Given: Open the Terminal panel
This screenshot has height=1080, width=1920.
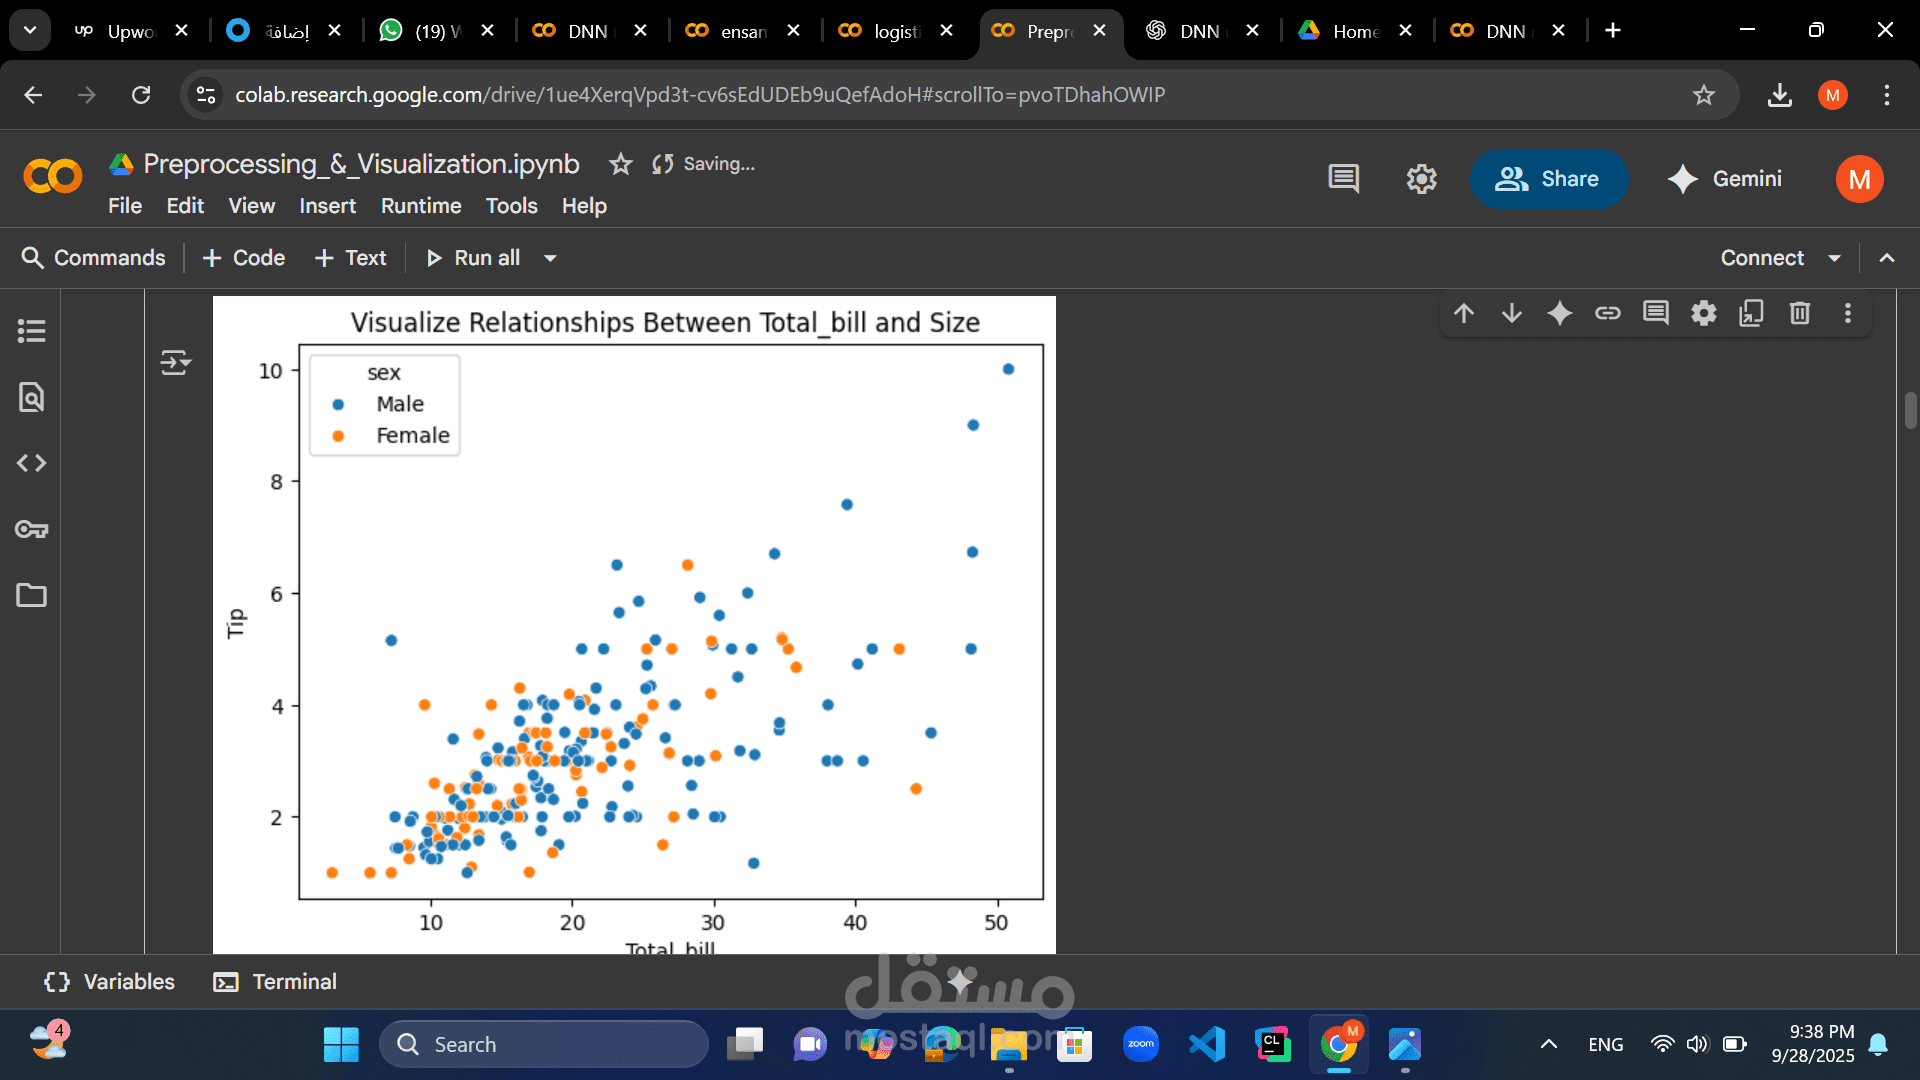Looking at the screenshot, I should click(x=274, y=981).
